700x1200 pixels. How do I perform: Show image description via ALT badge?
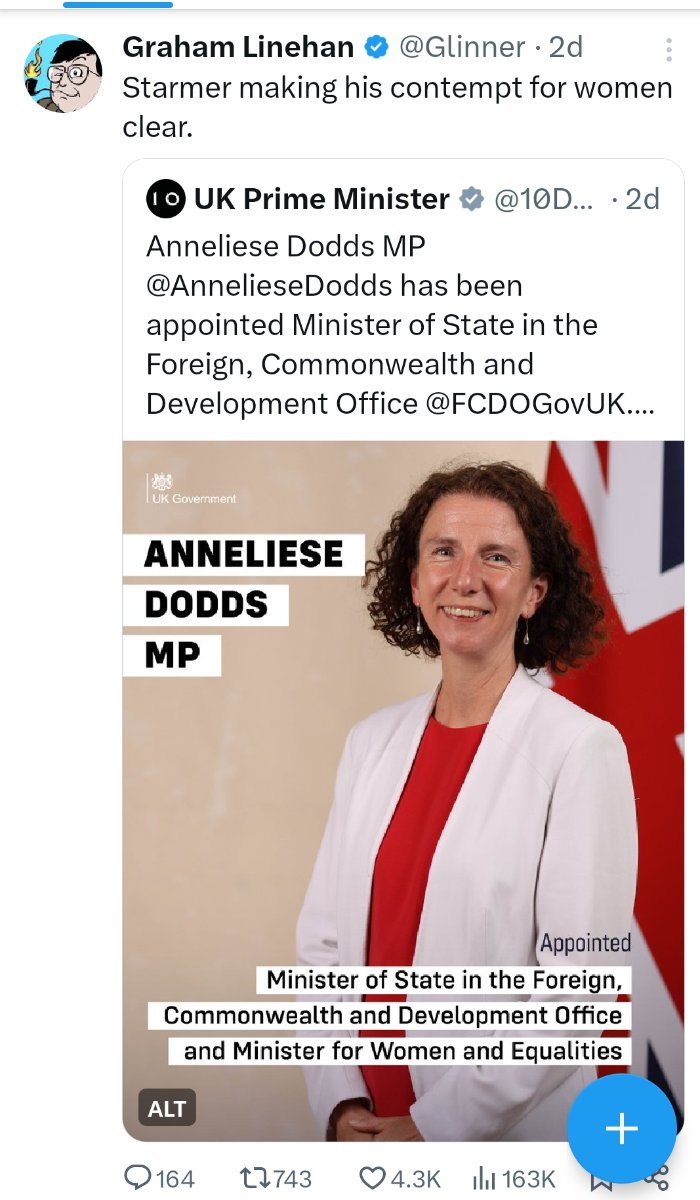[x=166, y=1108]
